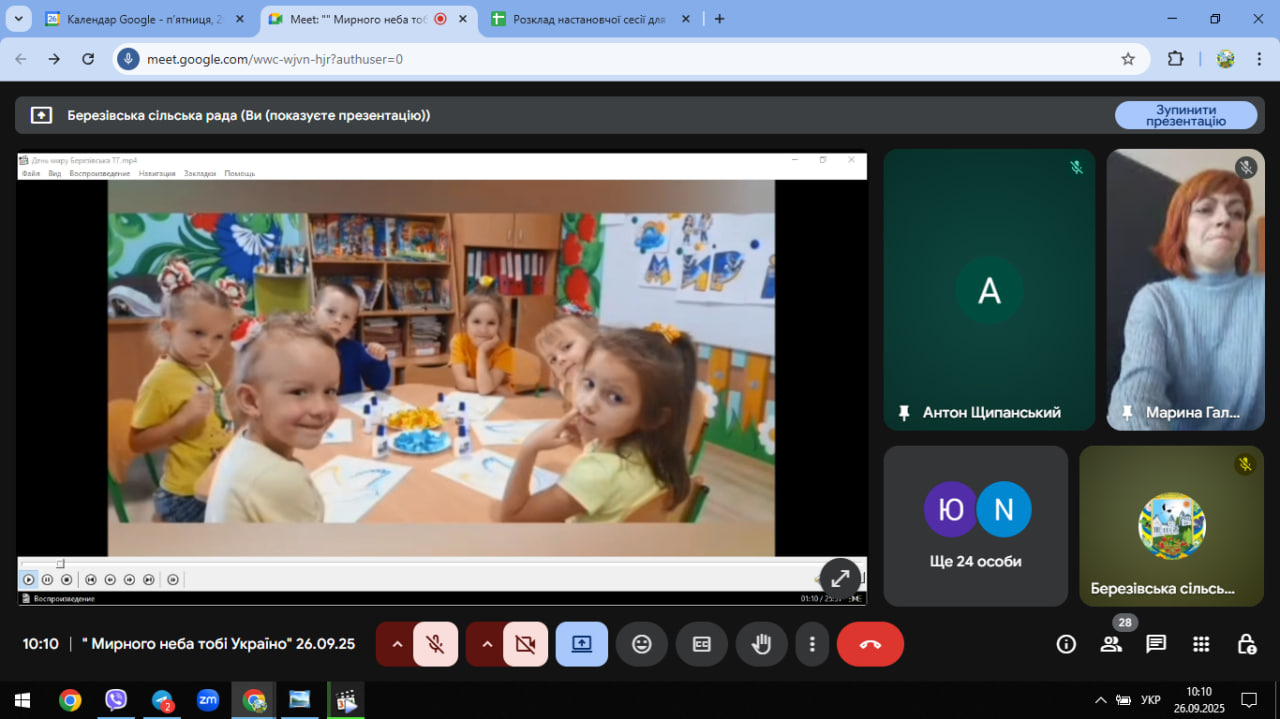
Task: Expand audio settings arrow
Action: point(397,644)
